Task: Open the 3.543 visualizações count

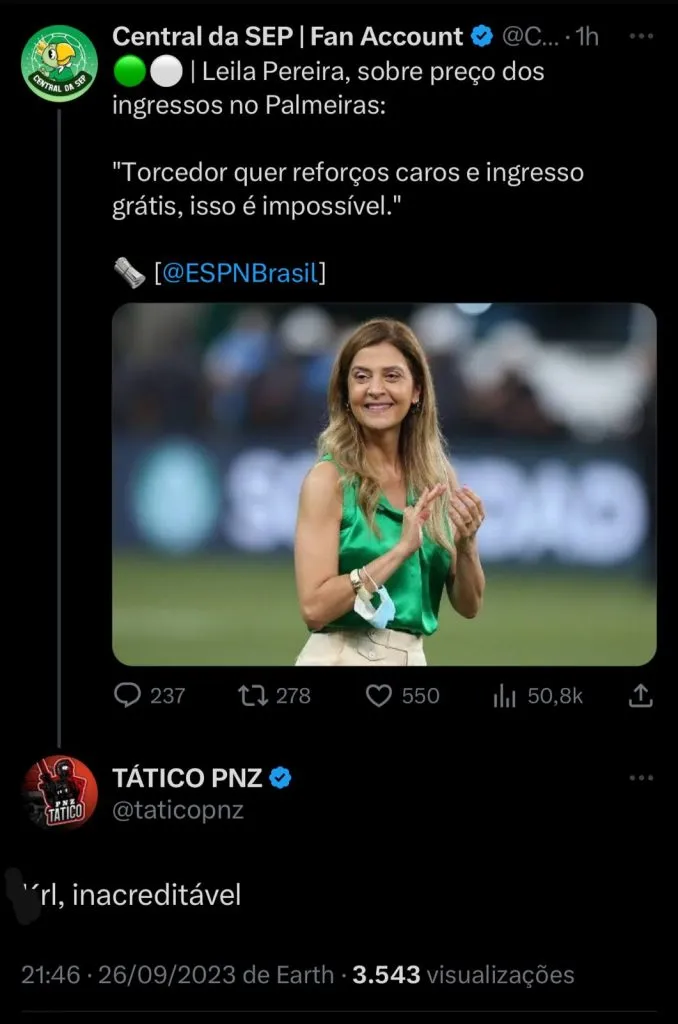Action: [463, 975]
